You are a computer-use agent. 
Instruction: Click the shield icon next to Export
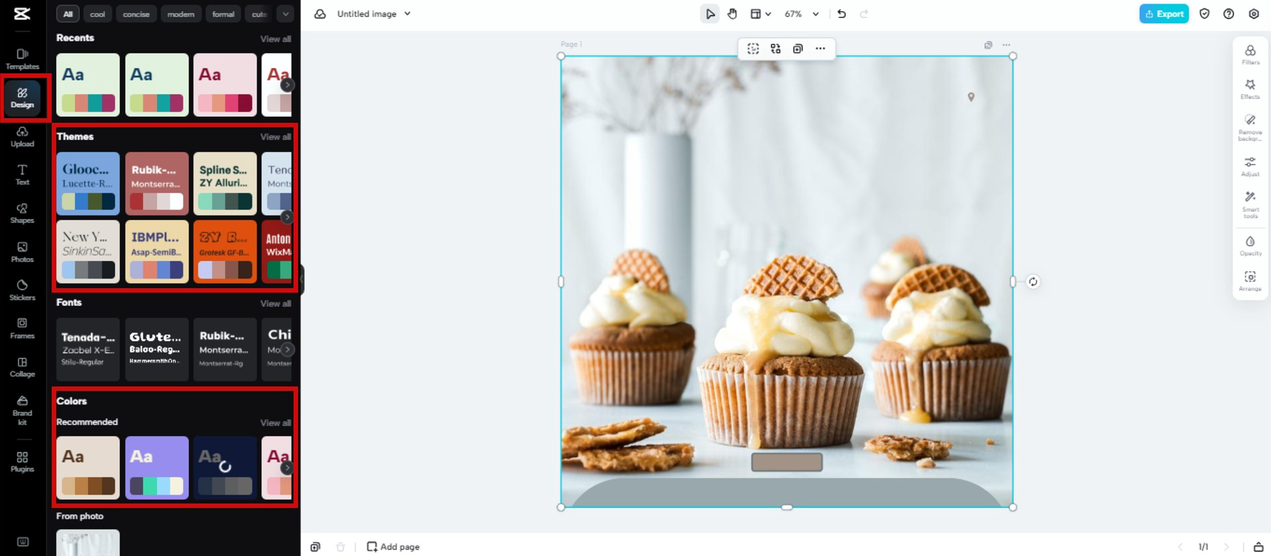coord(1204,14)
